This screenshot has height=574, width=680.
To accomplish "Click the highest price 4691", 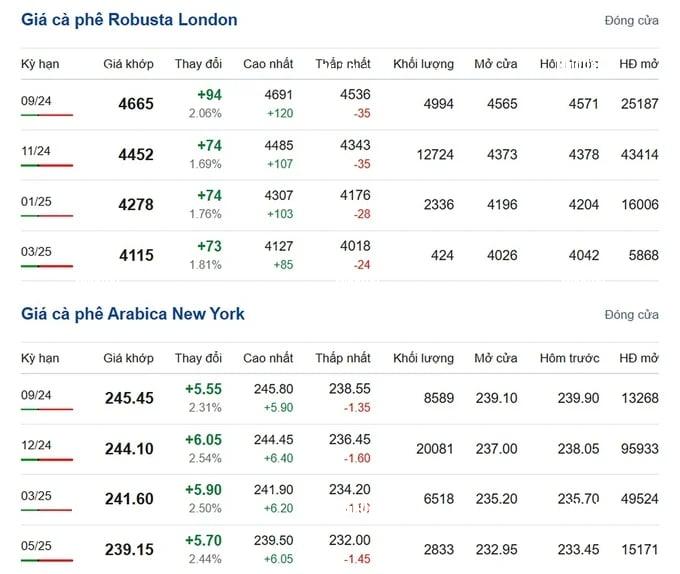I will [x=279, y=95].
